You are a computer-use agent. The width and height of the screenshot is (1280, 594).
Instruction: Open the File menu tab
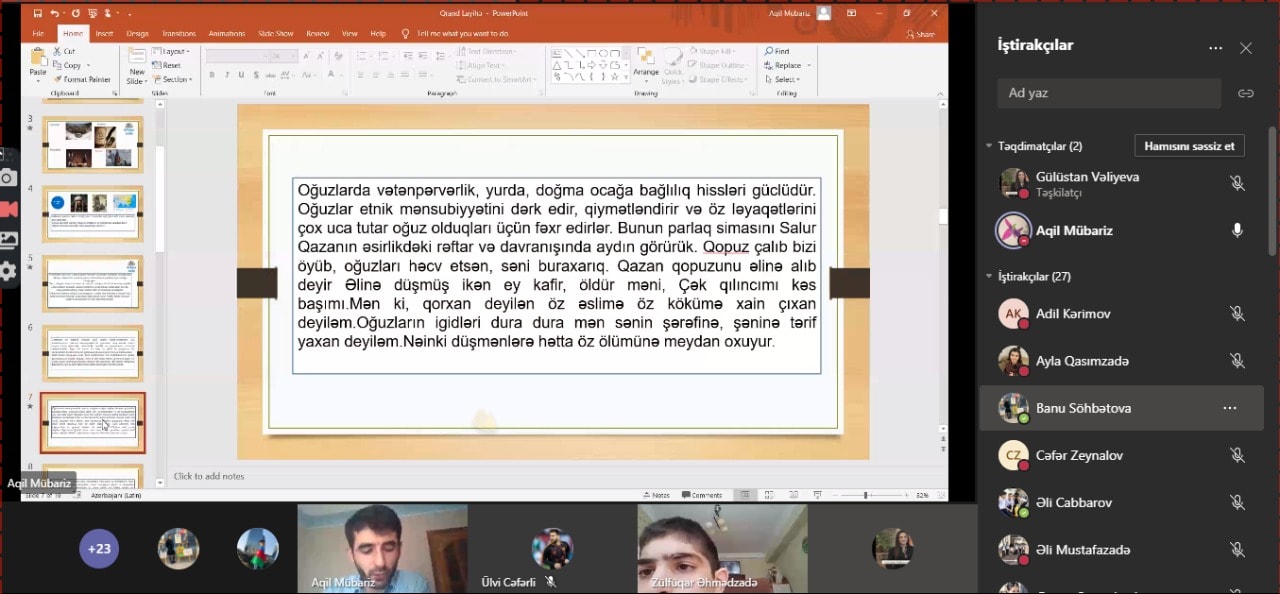pos(38,34)
